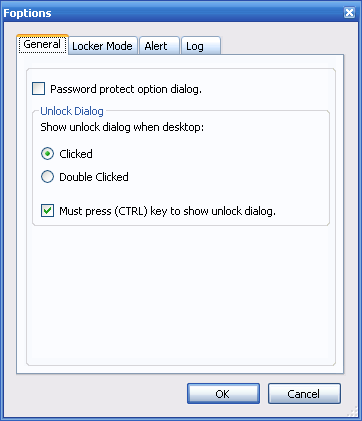Click the 'Clicked' option label text
This screenshot has height=421, width=362.
pyautogui.click(x=76, y=154)
